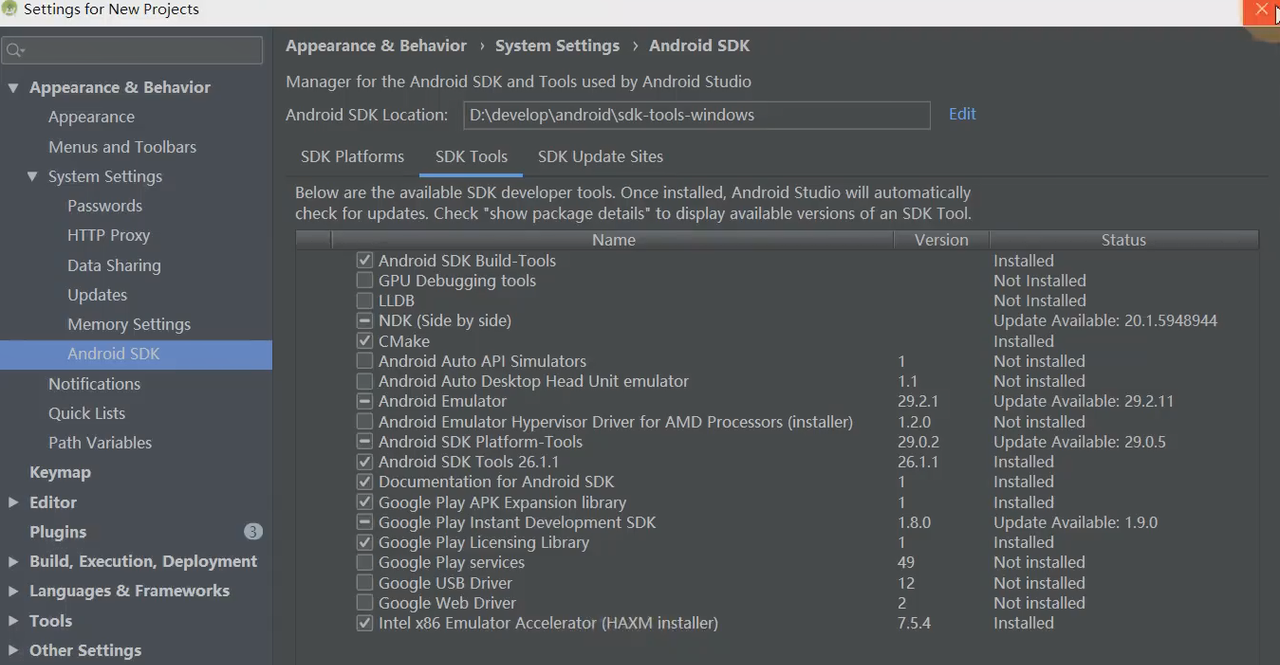The image size is (1280, 665).
Task: Close the Settings for New Projects window
Action: 1261,10
